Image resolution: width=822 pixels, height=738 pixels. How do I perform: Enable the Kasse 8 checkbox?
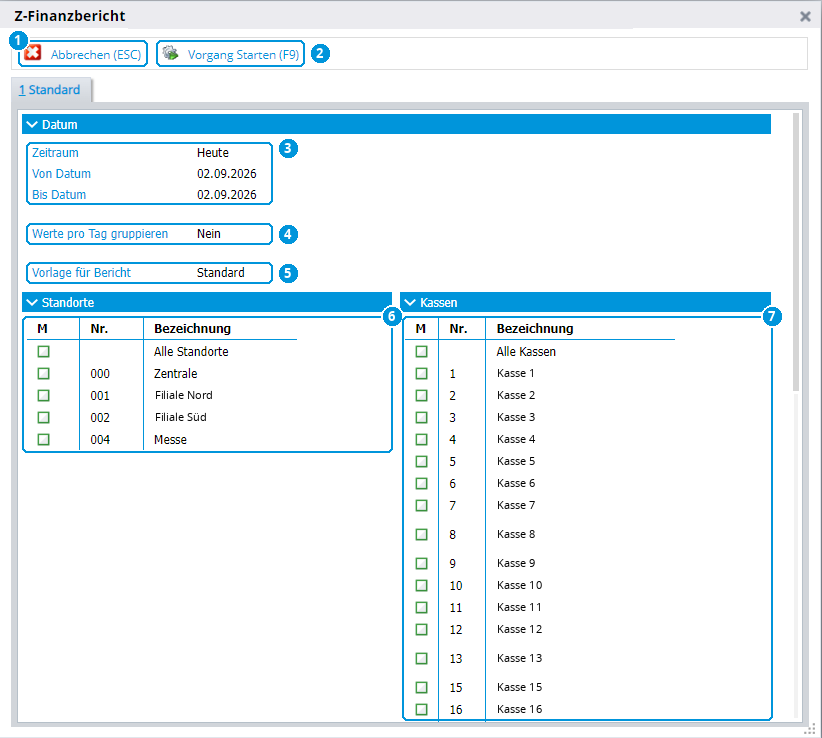tap(421, 534)
